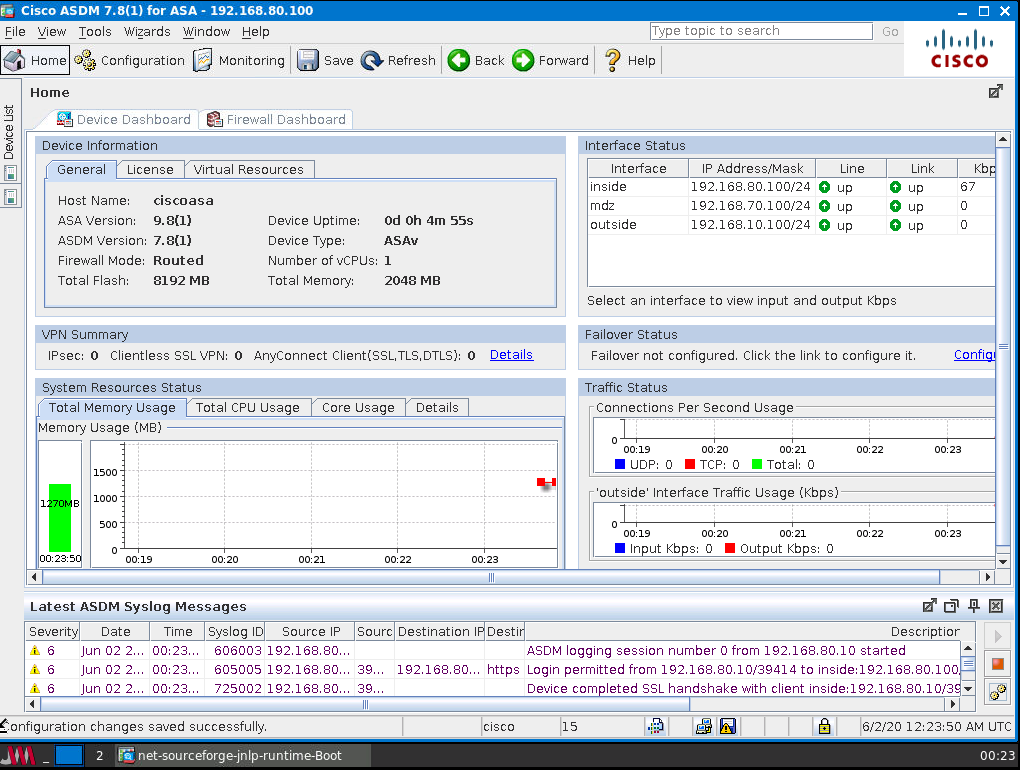Screen dimensions: 1020x770
Task: Open System Resources Details tab
Action: coord(437,407)
